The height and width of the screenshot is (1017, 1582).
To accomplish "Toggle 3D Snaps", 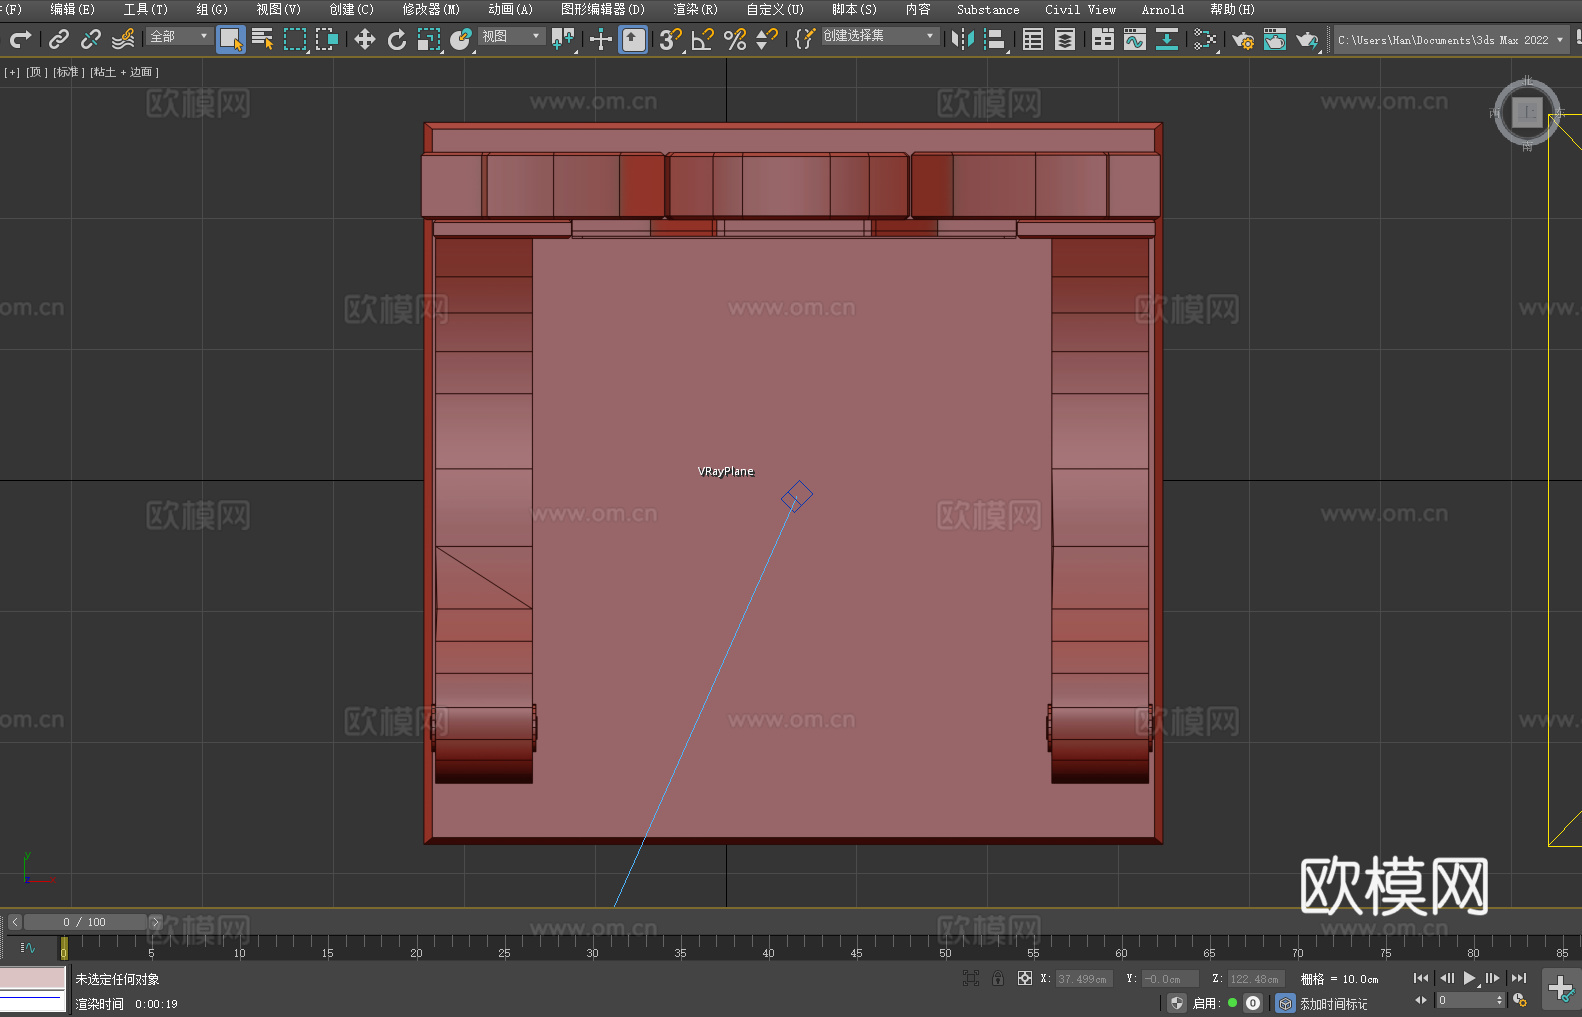I will coord(671,39).
